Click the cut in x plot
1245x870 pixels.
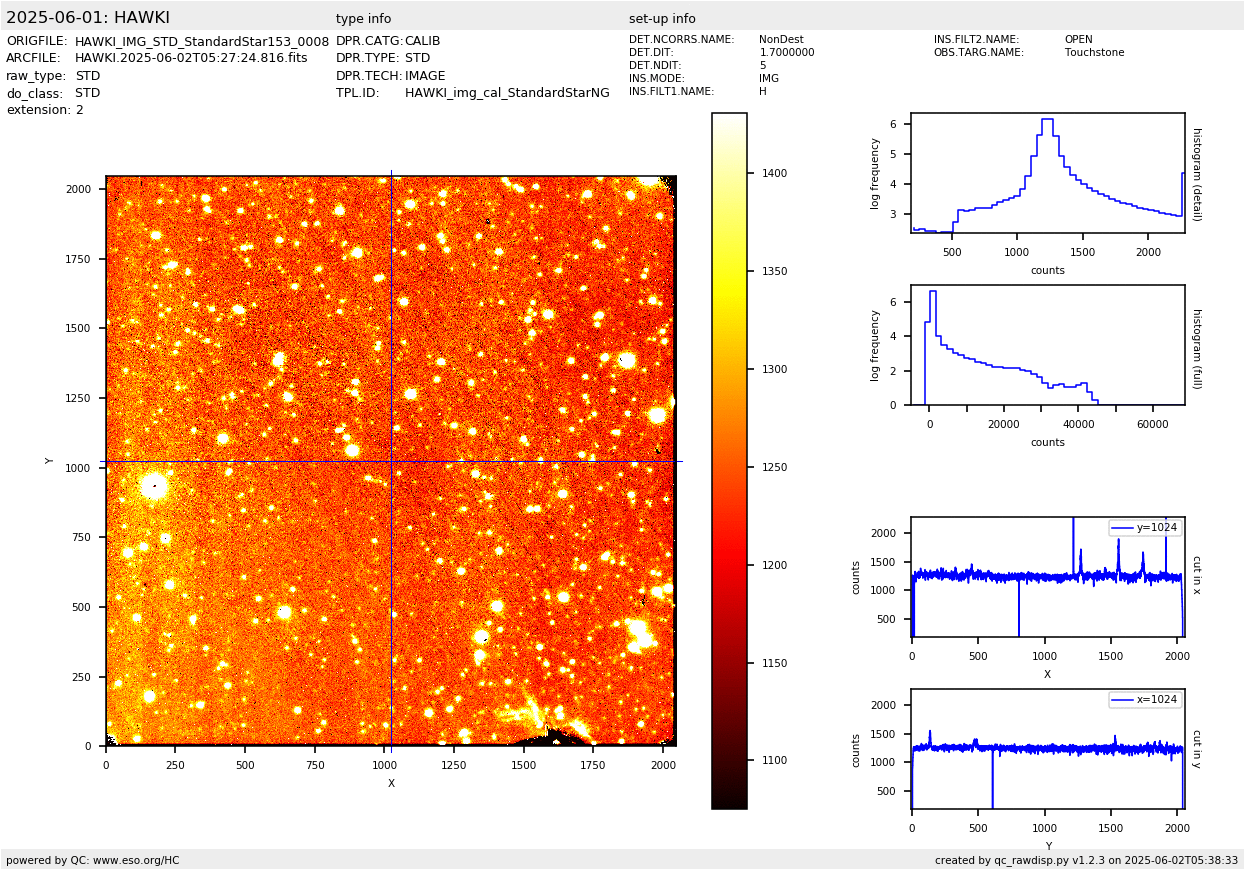(1047, 577)
